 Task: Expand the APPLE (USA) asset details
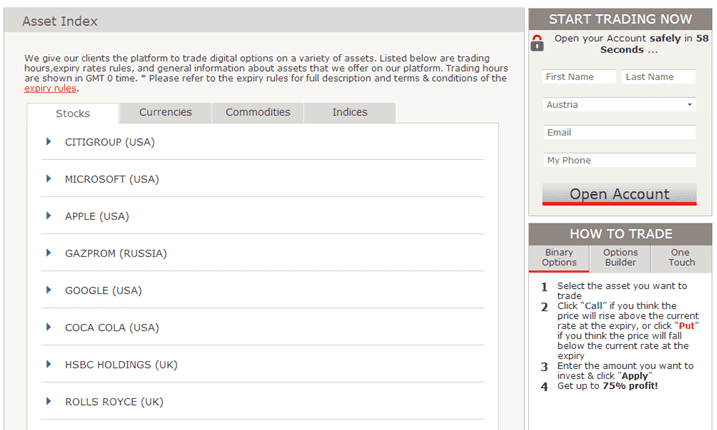pyautogui.click(x=48, y=216)
